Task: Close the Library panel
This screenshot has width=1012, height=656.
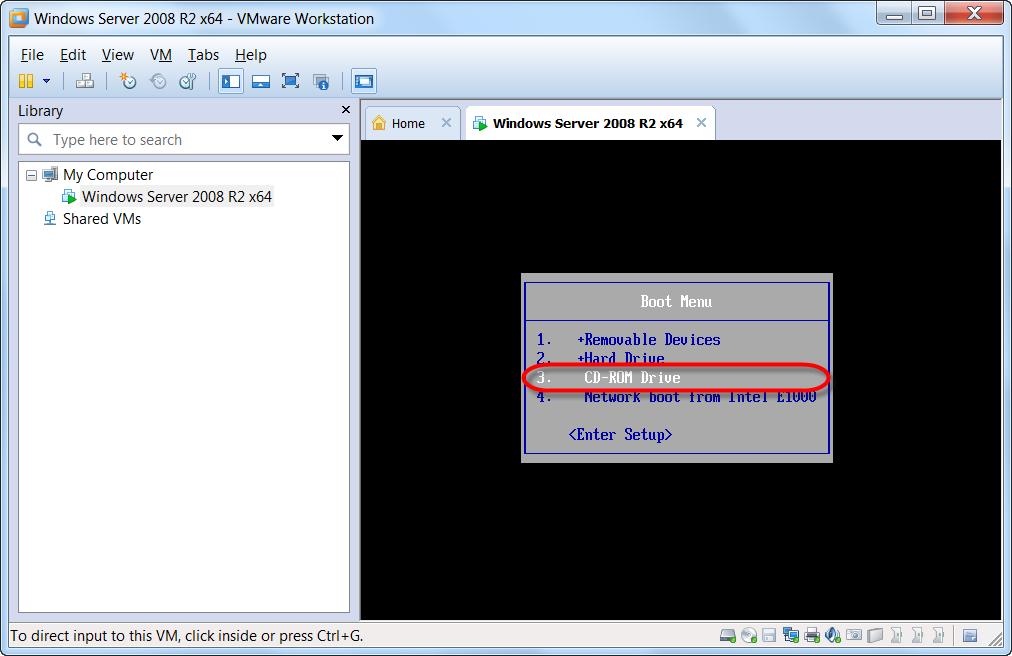Action: tap(346, 110)
